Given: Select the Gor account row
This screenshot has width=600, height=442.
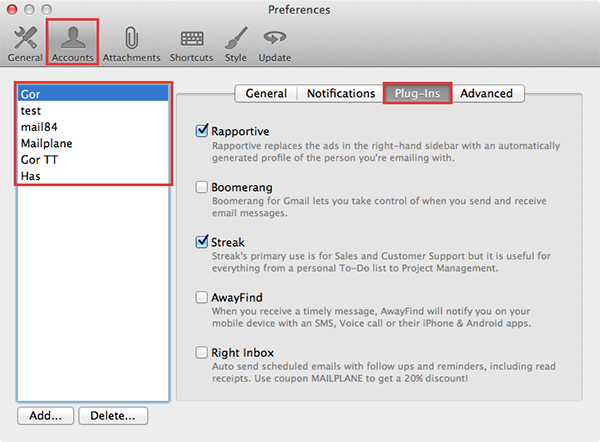Looking at the screenshot, I should [x=93, y=94].
